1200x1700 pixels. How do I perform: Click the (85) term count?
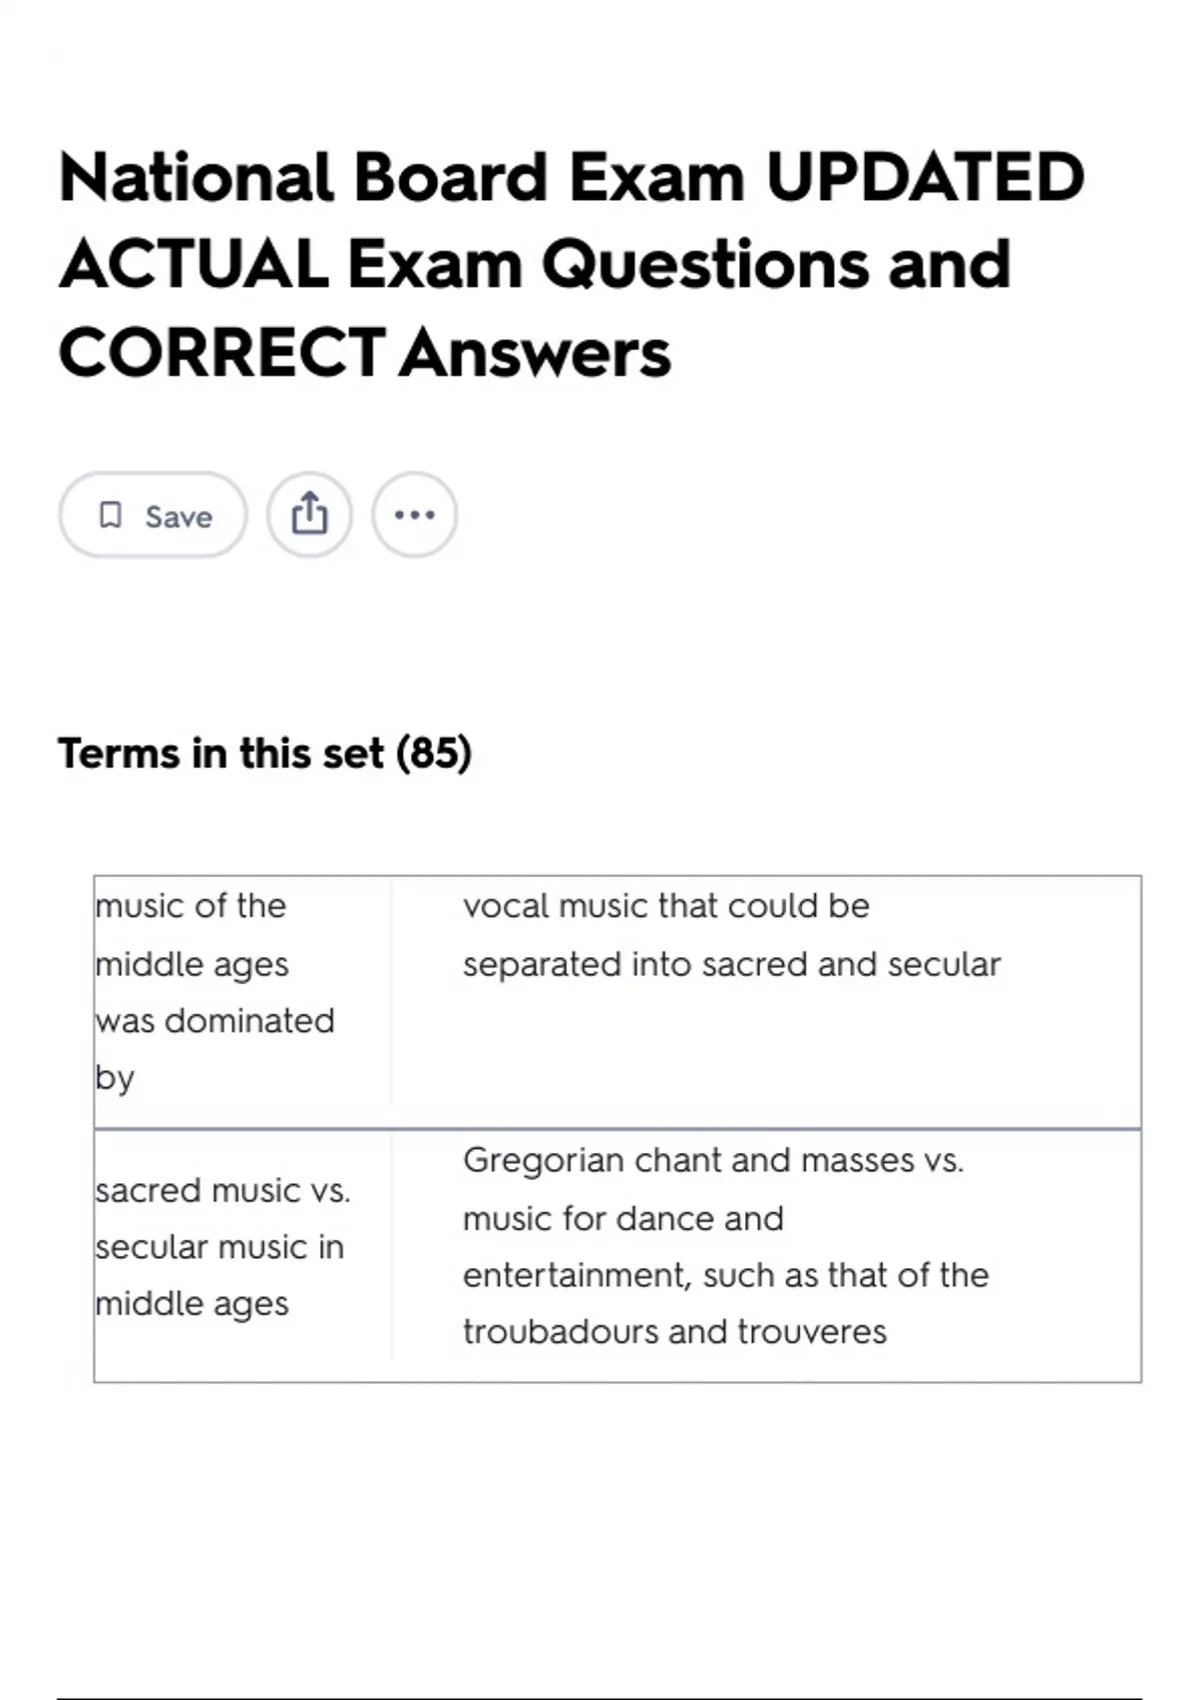[x=434, y=753]
